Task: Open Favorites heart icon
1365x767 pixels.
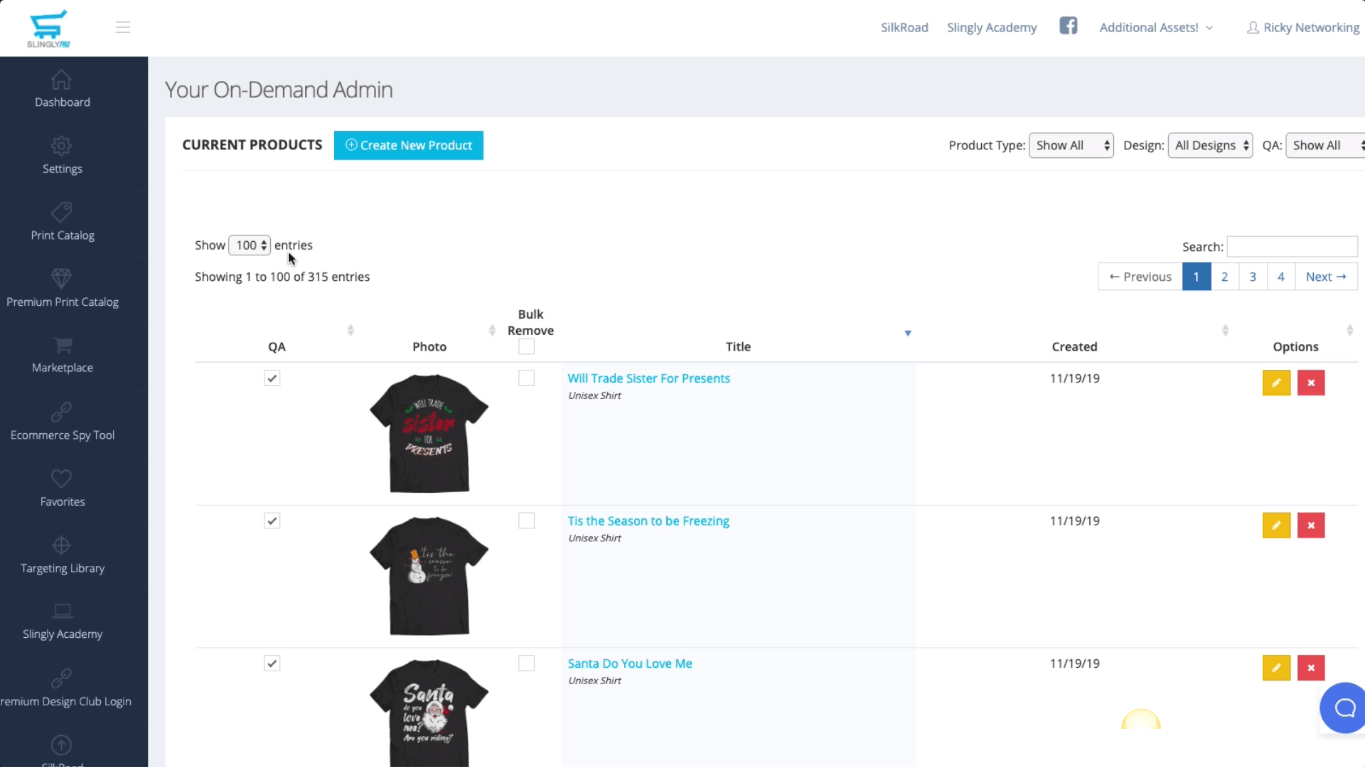Action: [61, 478]
